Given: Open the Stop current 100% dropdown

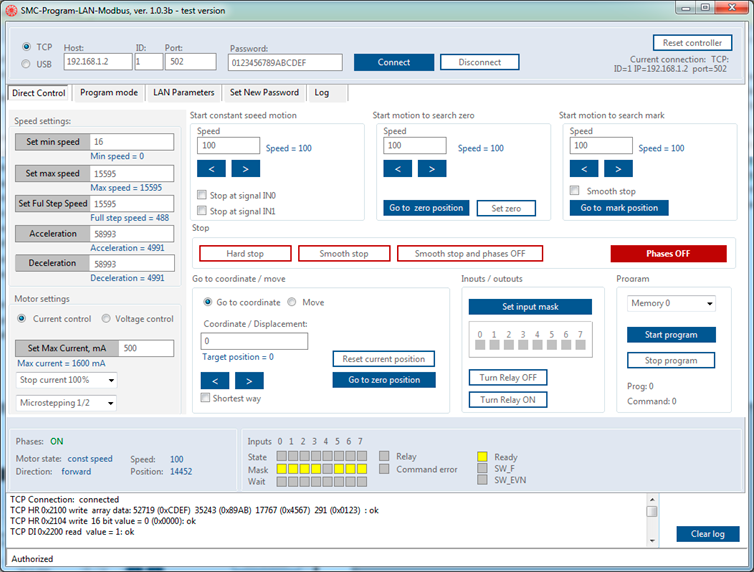Looking at the screenshot, I should [66, 380].
